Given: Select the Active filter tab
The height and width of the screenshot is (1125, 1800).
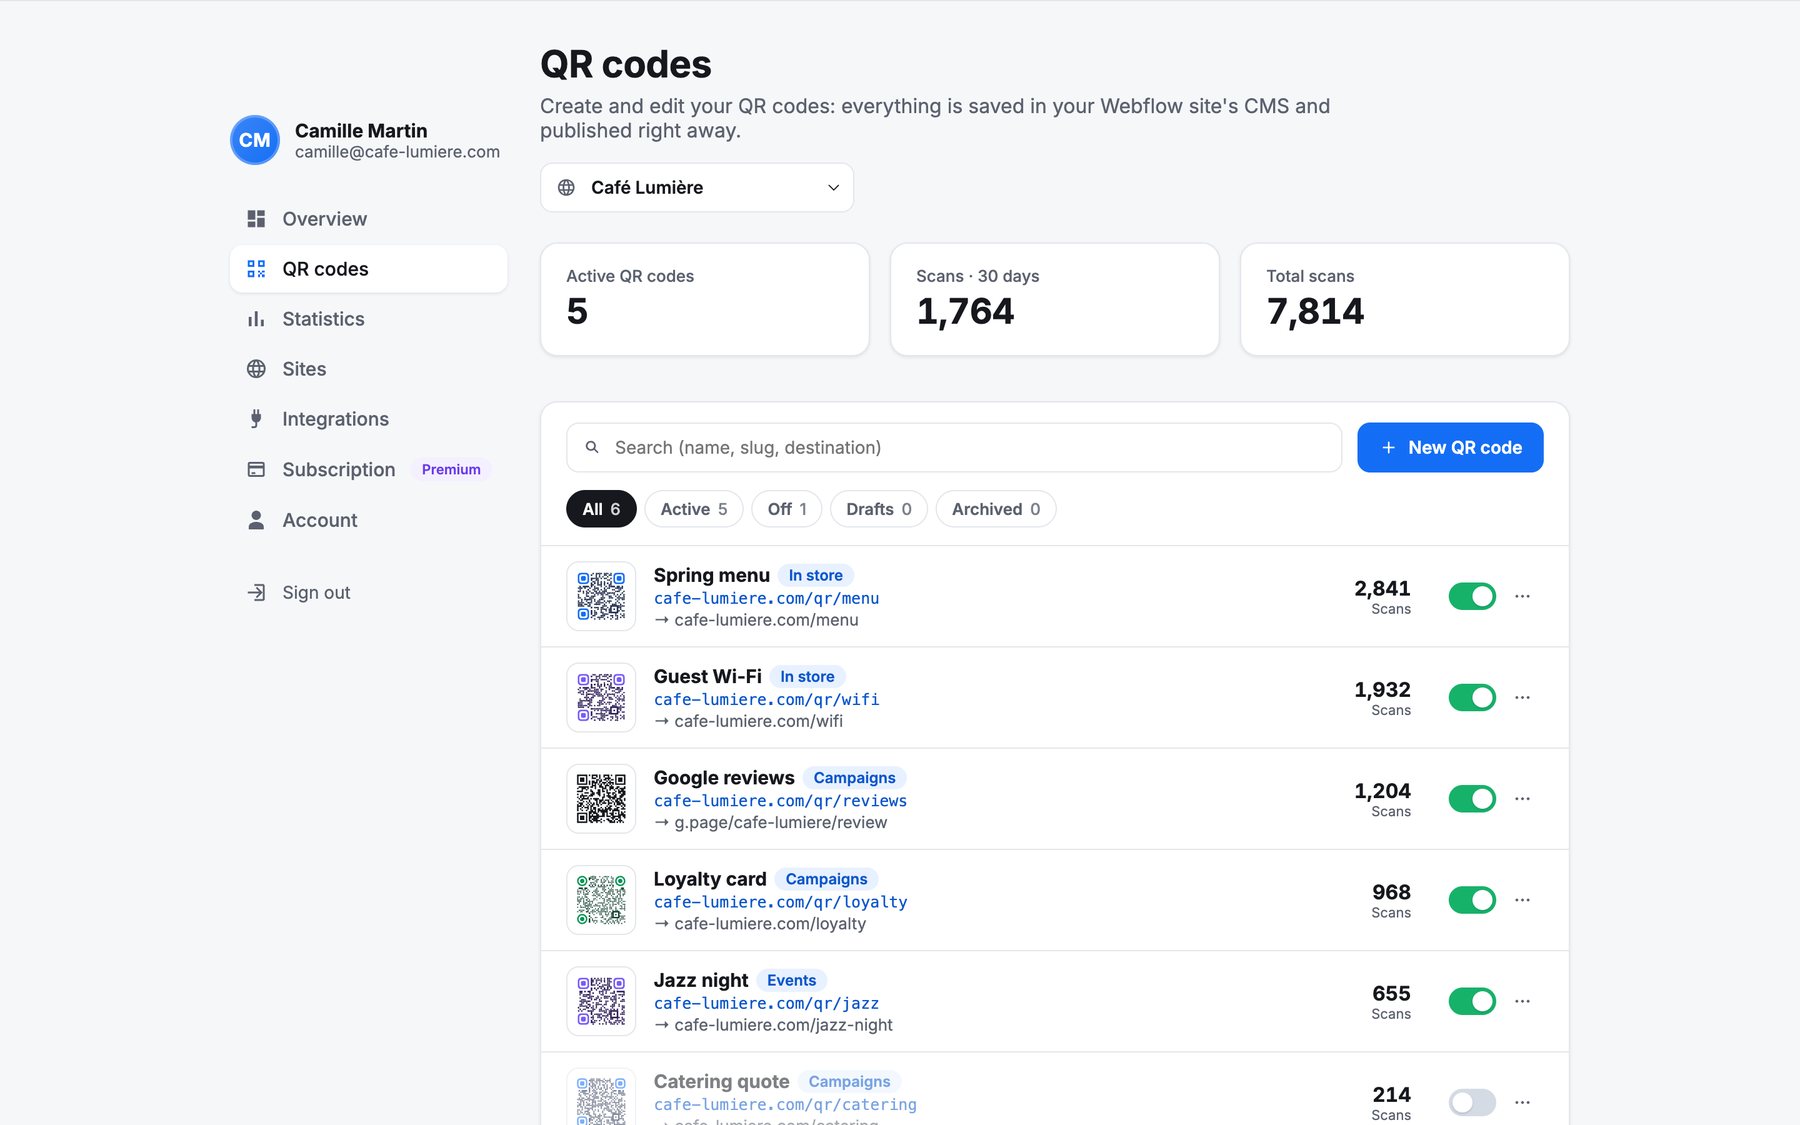Looking at the screenshot, I should 694,509.
